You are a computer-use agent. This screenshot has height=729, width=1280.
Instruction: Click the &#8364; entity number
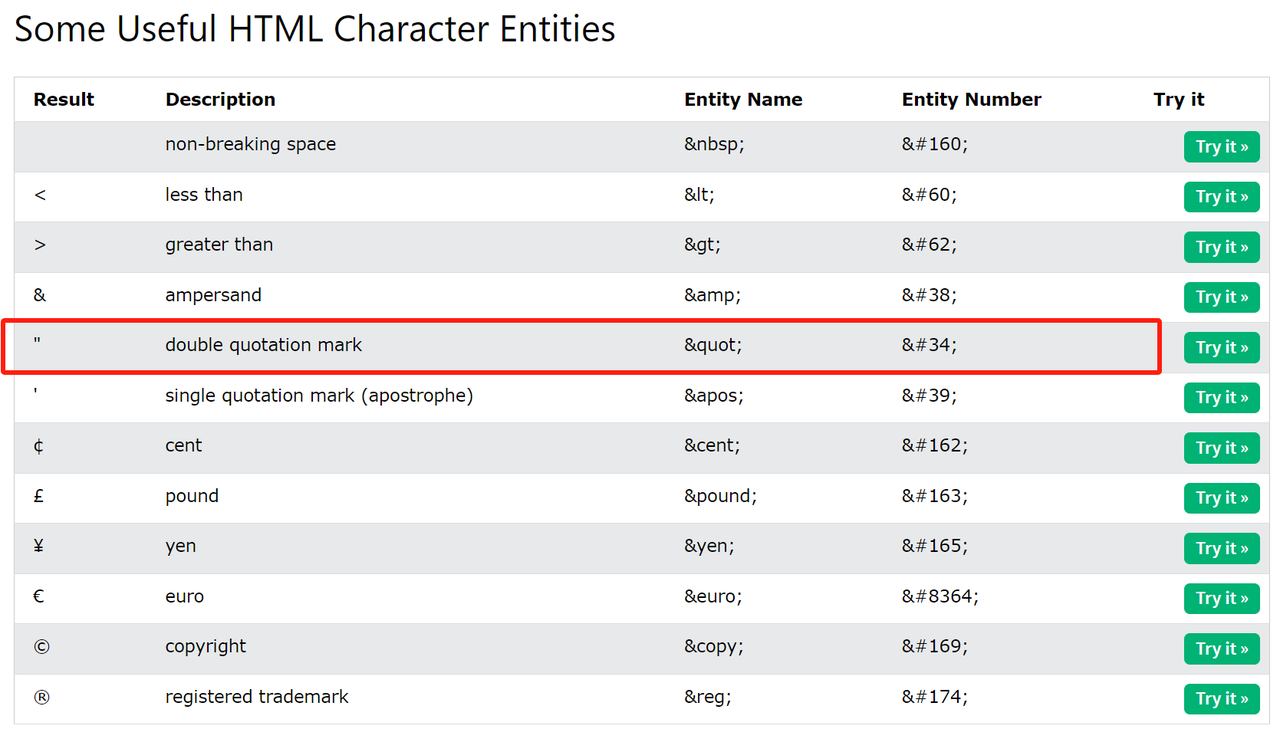point(940,596)
